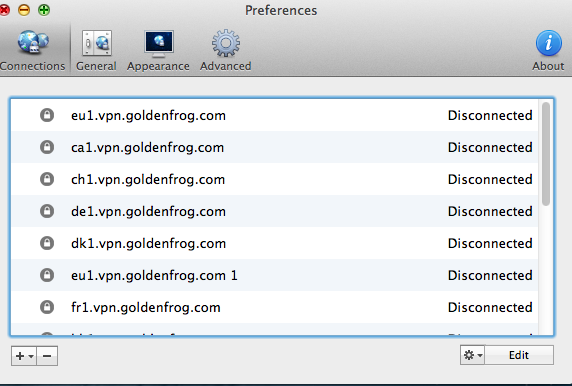The image size is (572, 386).
Task: Click the lock icon beside de1.vpn.goldenfrog.com
Action: (47, 211)
